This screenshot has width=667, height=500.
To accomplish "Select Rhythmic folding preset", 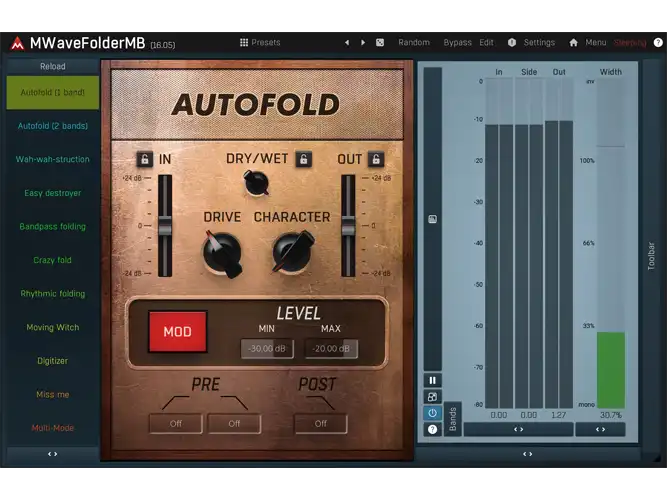I will pyautogui.click(x=53, y=294).
